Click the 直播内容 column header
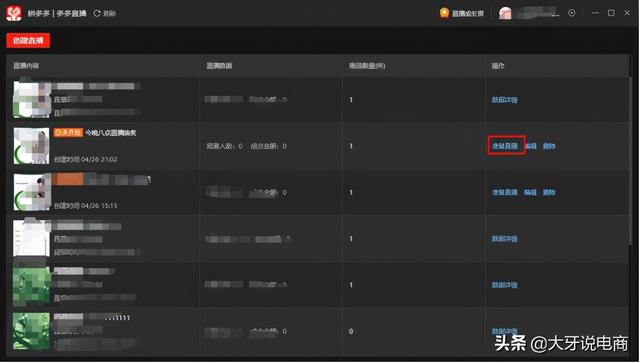Image resolution: width=640 pixels, height=363 pixels. (x=26, y=65)
